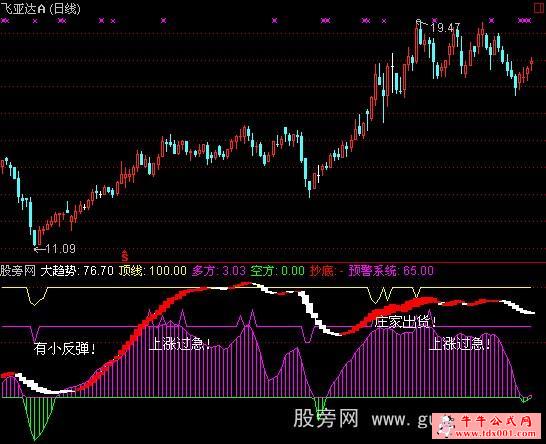Image resolution: width=546 pixels, height=444 pixels.
Task: Click the 牛牛公式网 mascot logo
Action: tap(446, 426)
